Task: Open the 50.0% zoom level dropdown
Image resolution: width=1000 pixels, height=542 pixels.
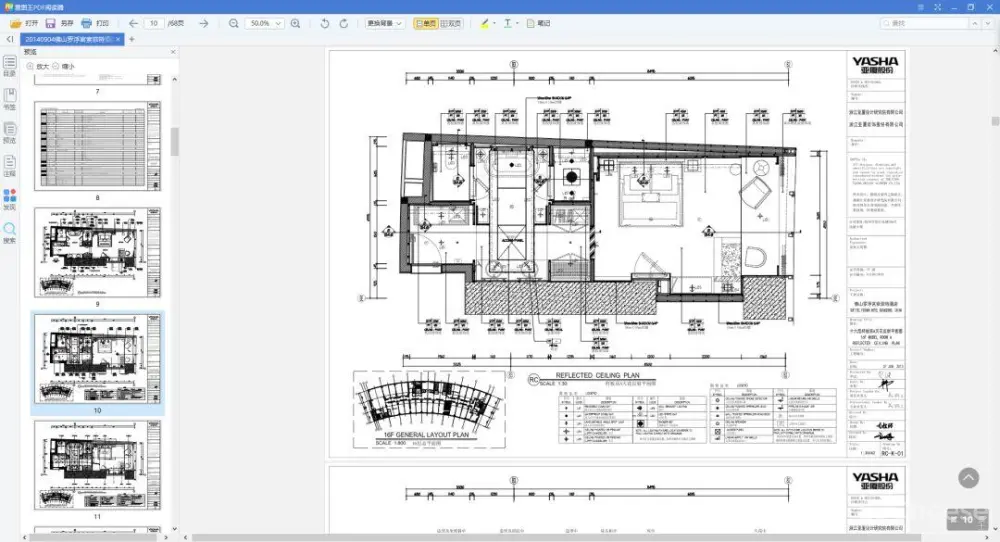Action: (x=264, y=22)
